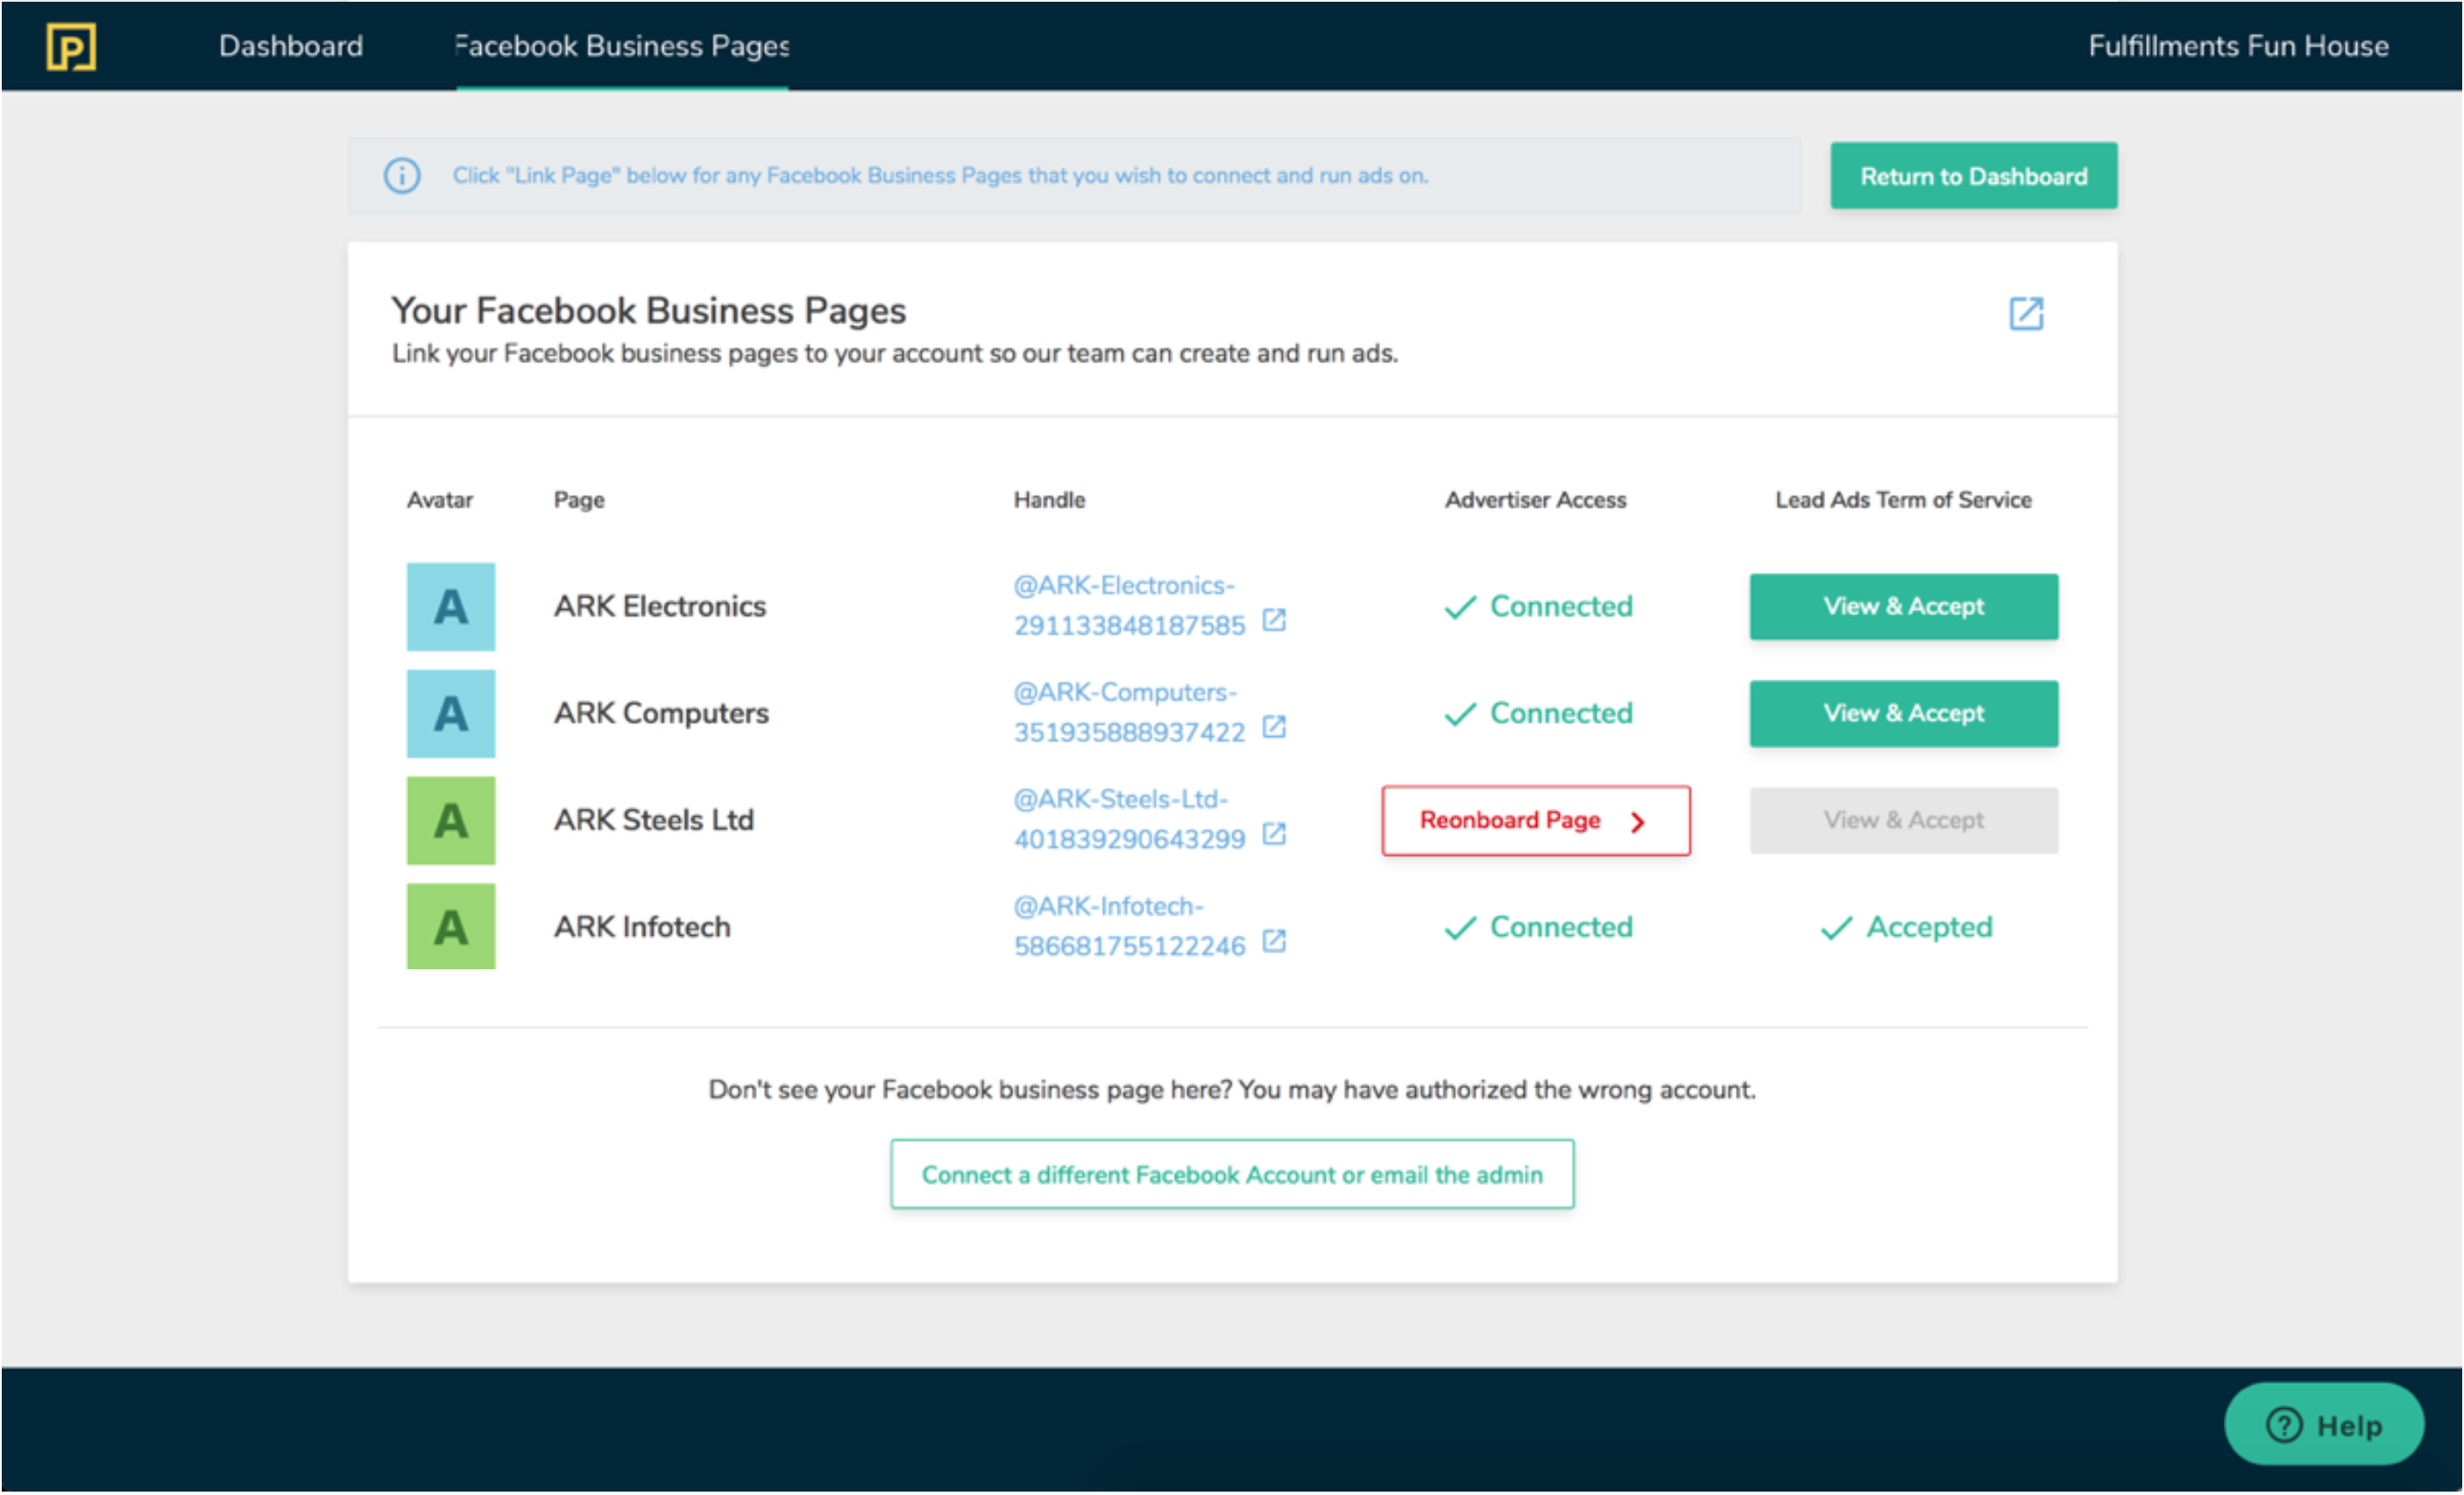Click View & Accept for ARK Computers
Image resolution: width=2464 pixels, height=1495 pixels.
[x=1904, y=714]
